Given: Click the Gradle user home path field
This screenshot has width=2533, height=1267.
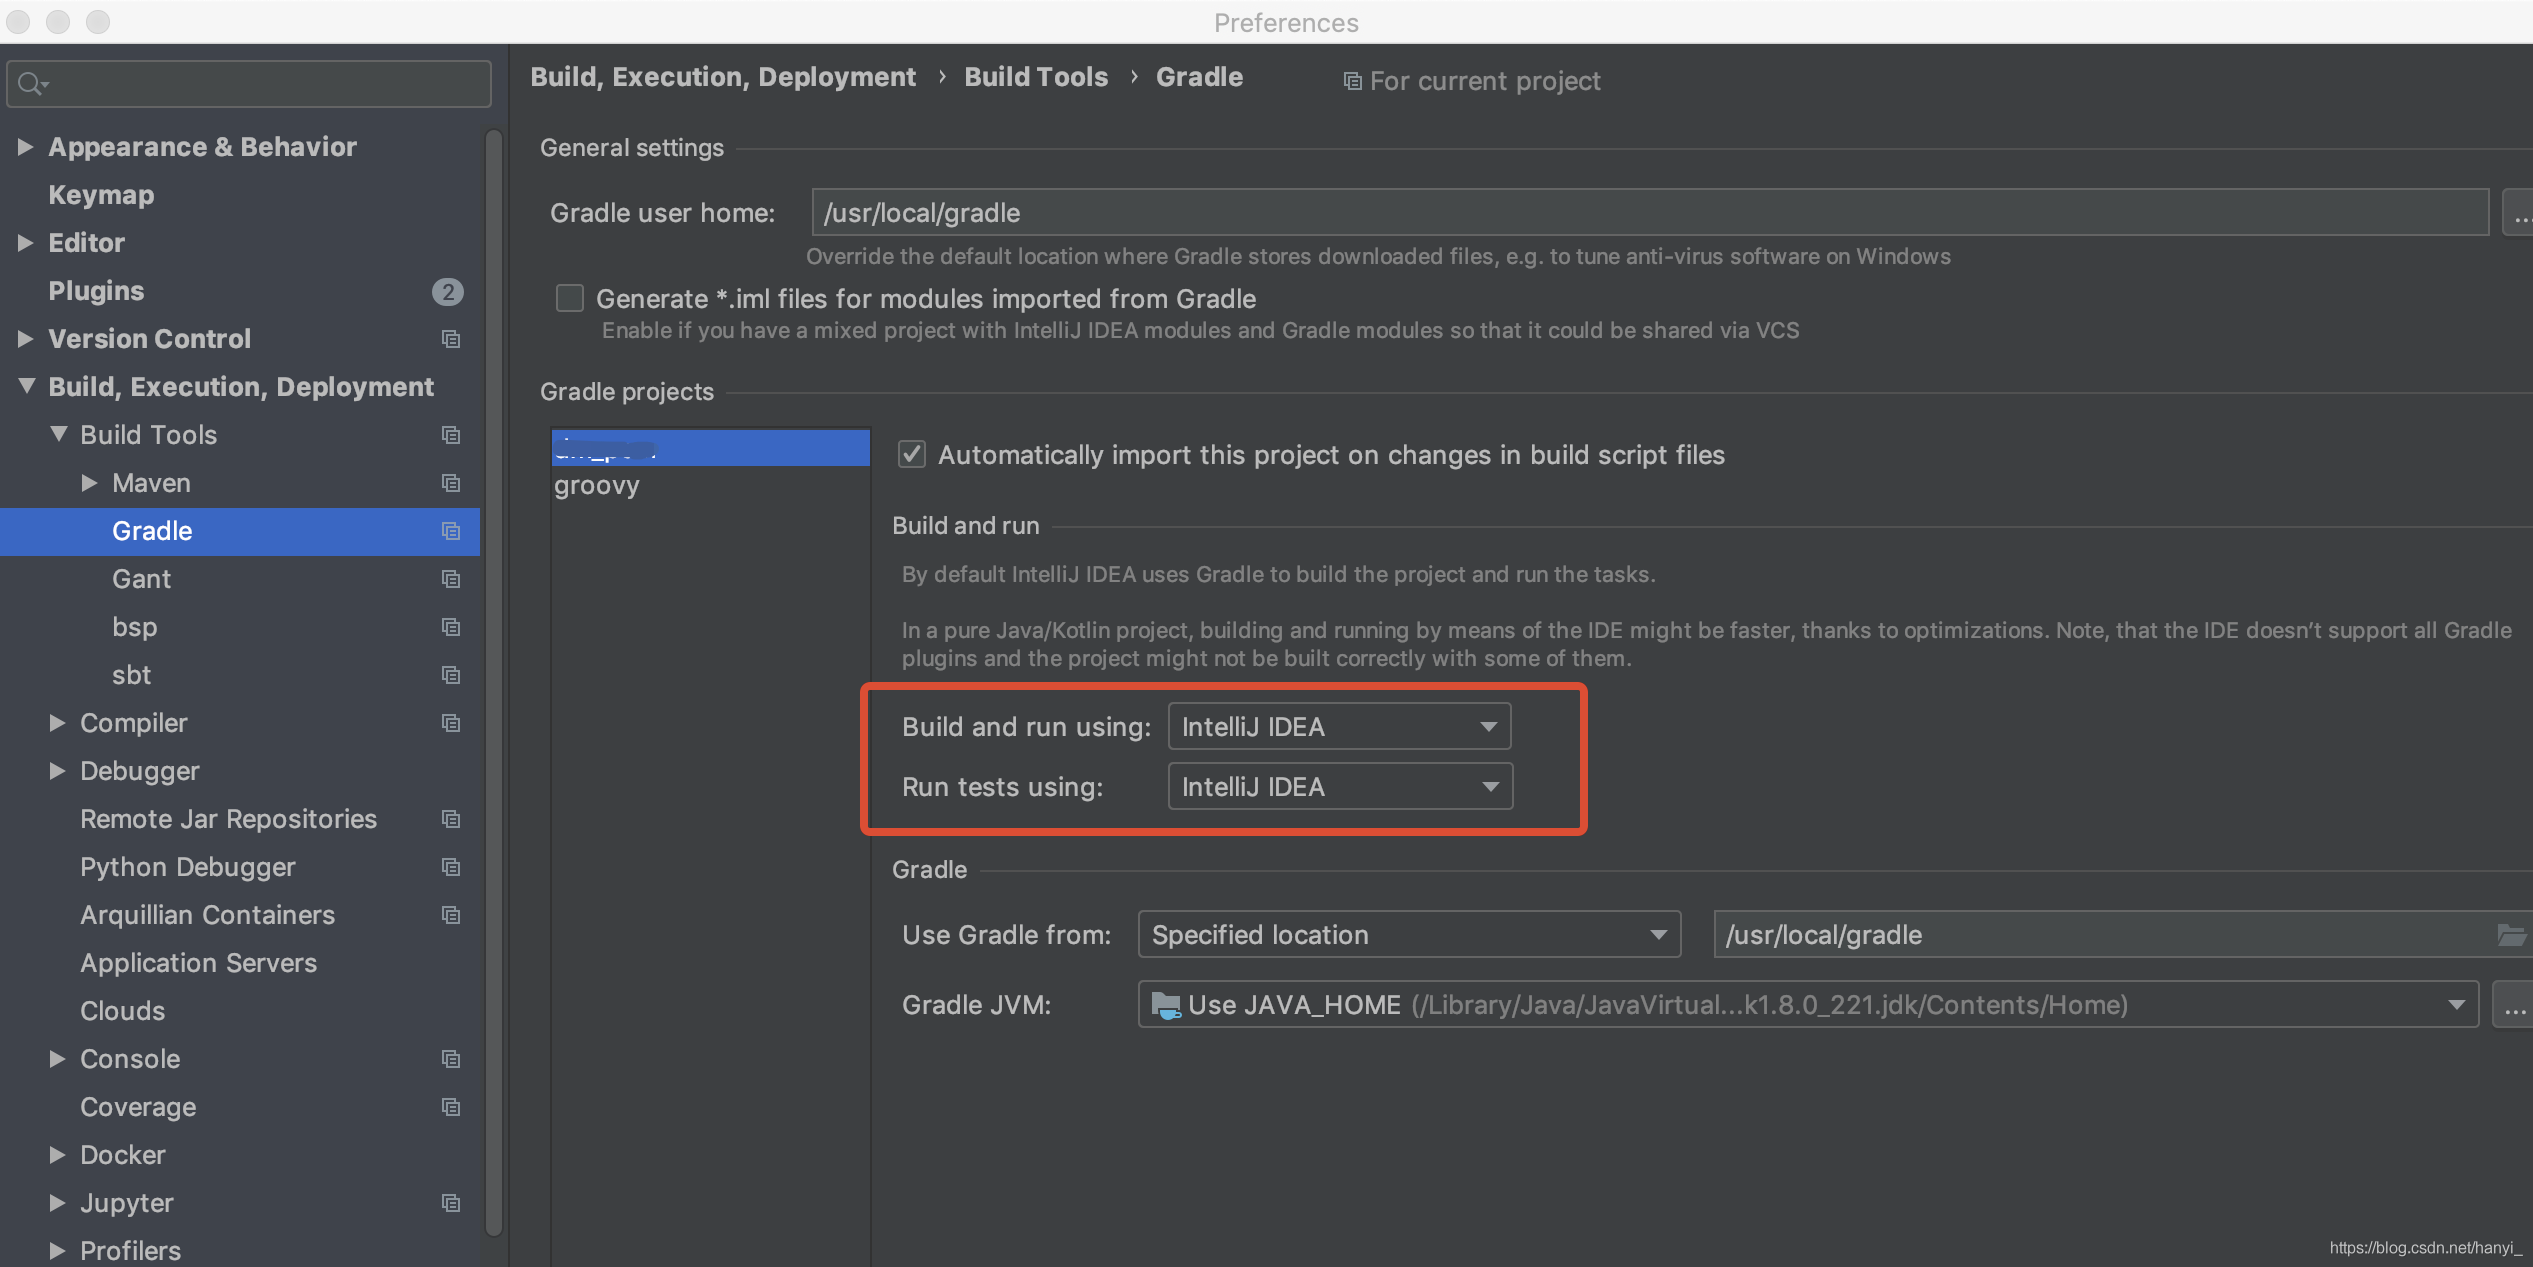Looking at the screenshot, I should point(1650,213).
